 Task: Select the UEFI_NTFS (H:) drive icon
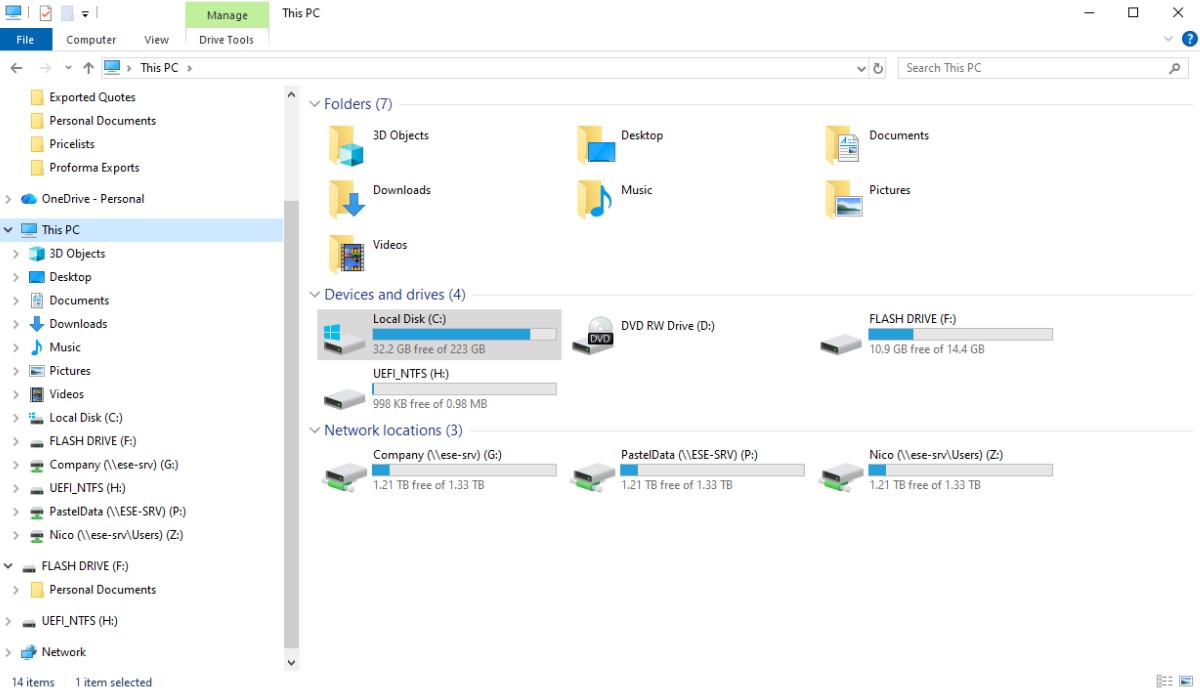pos(345,397)
